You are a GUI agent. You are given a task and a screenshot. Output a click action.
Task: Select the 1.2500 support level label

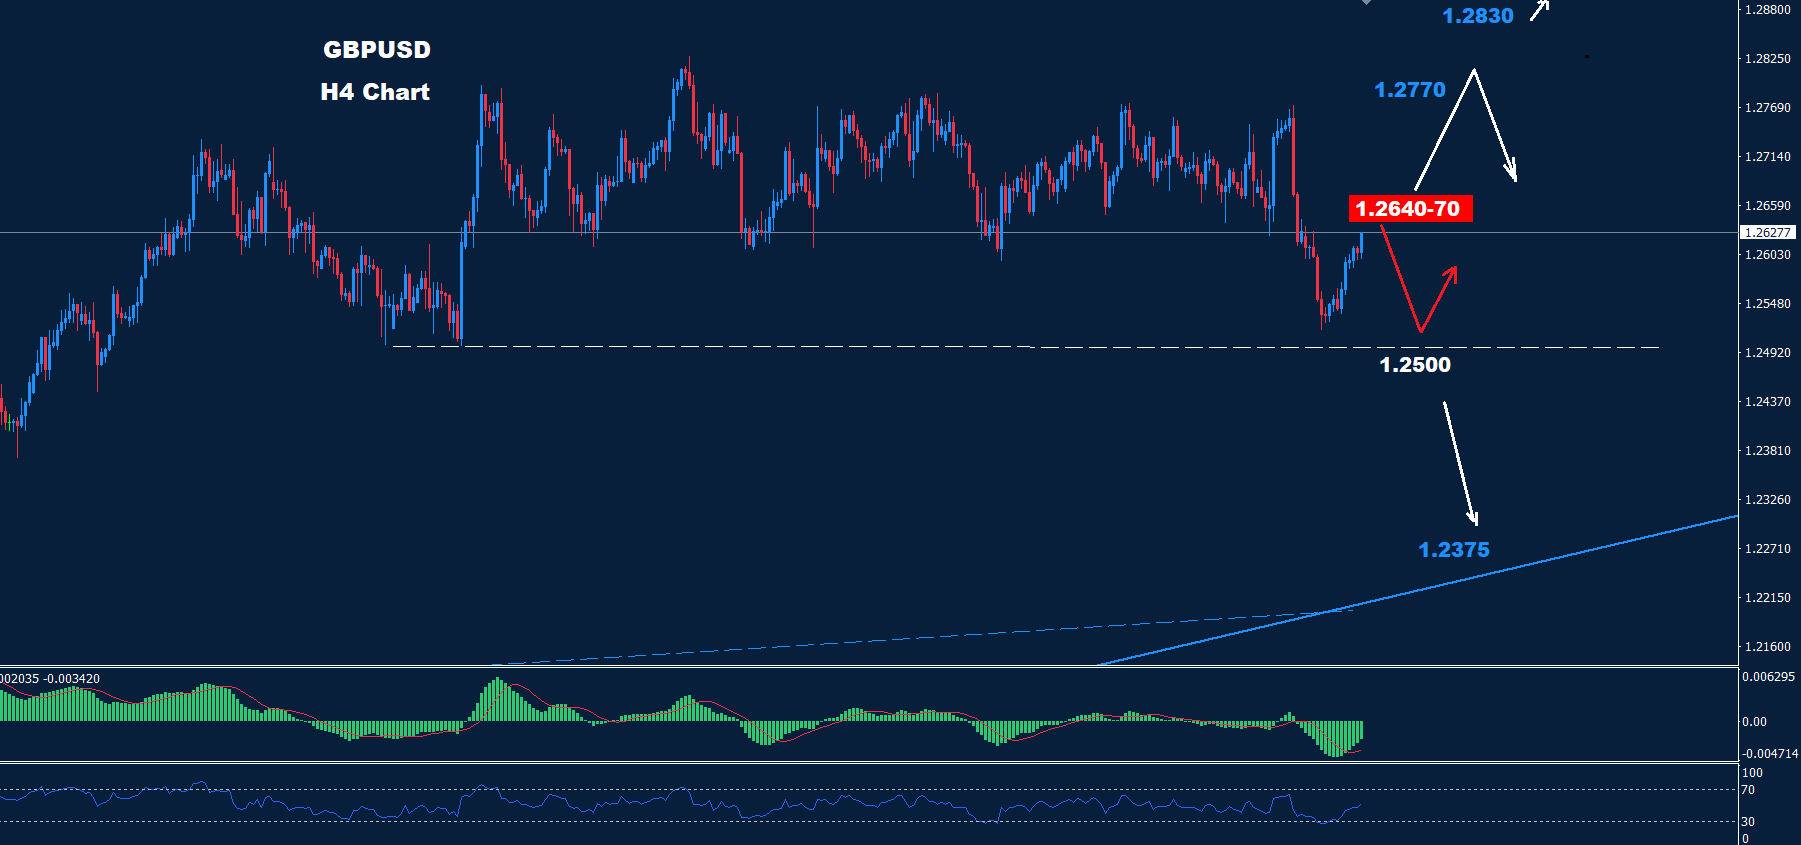click(1414, 365)
